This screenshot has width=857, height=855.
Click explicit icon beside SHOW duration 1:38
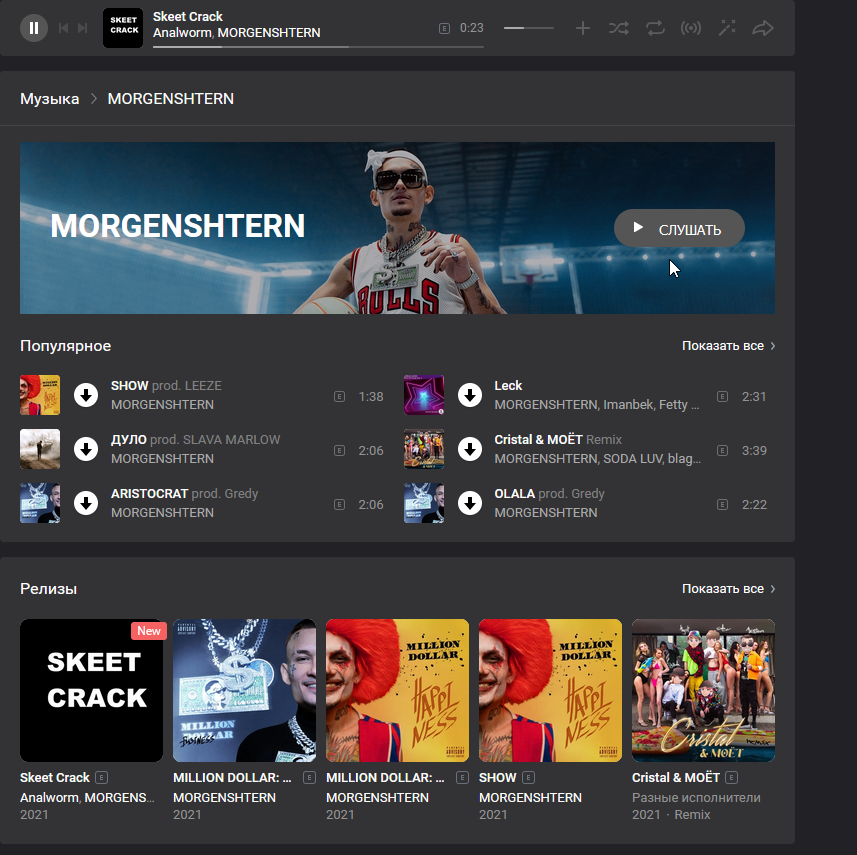(x=339, y=396)
